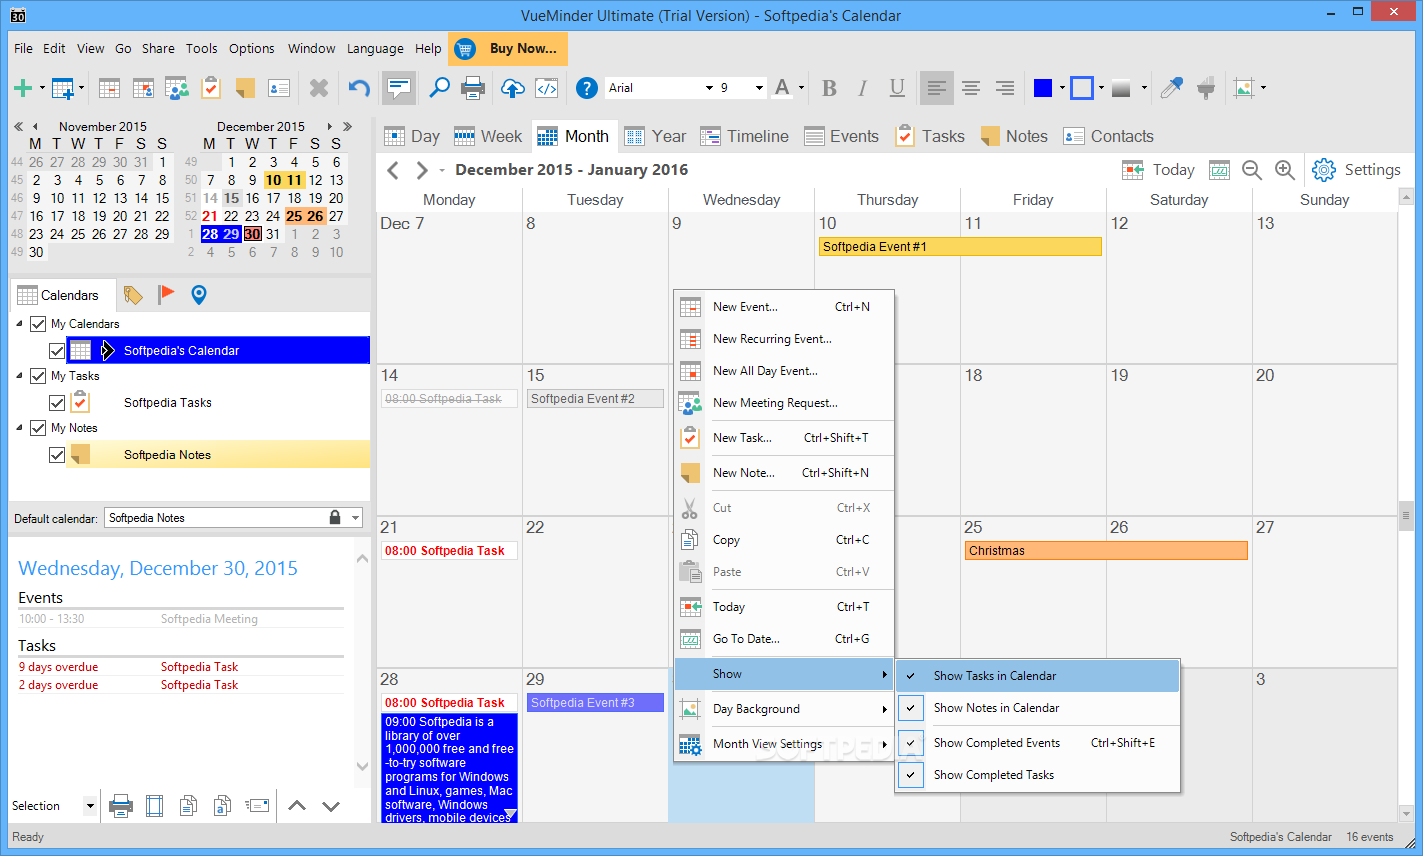The width and height of the screenshot is (1423, 856).
Task: Click the print toolbar icon
Action: 473,88
